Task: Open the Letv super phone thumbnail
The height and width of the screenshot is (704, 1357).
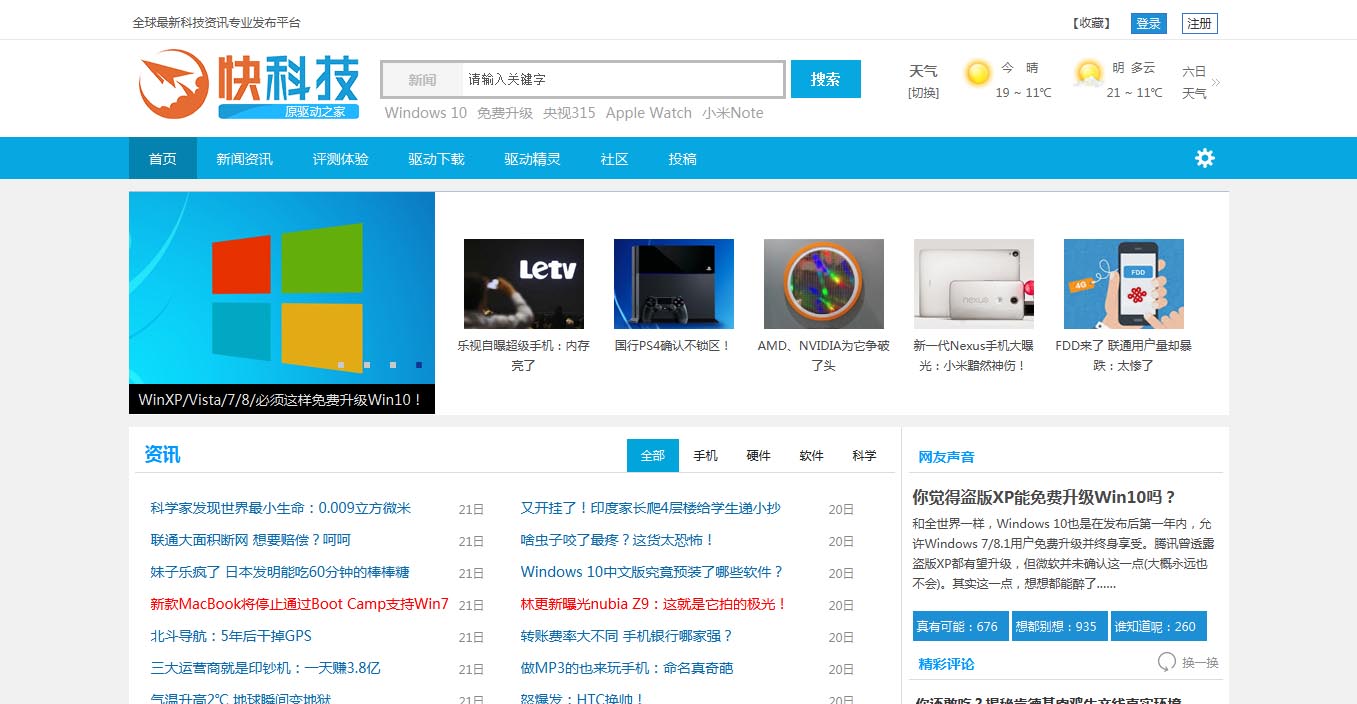Action: point(523,284)
